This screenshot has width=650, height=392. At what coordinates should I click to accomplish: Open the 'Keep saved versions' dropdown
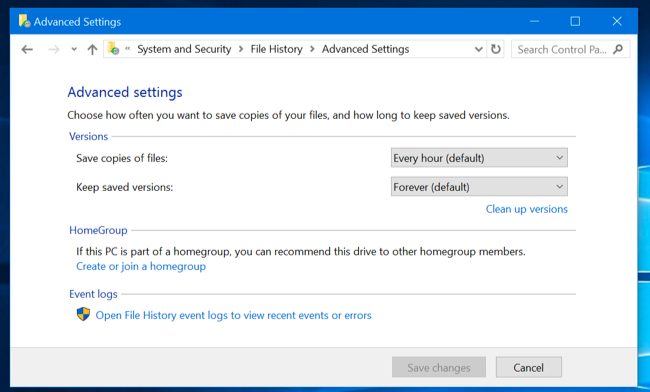click(x=479, y=187)
